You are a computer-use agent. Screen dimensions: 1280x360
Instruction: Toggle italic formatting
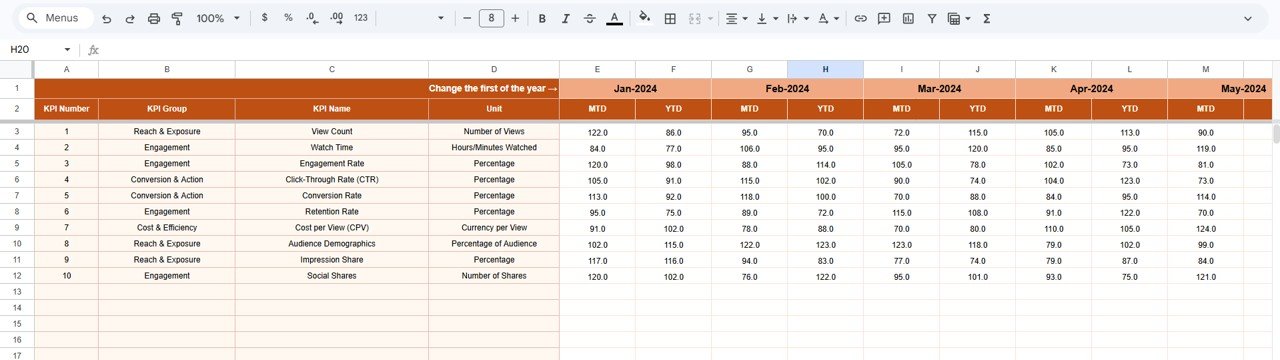pos(565,18)
